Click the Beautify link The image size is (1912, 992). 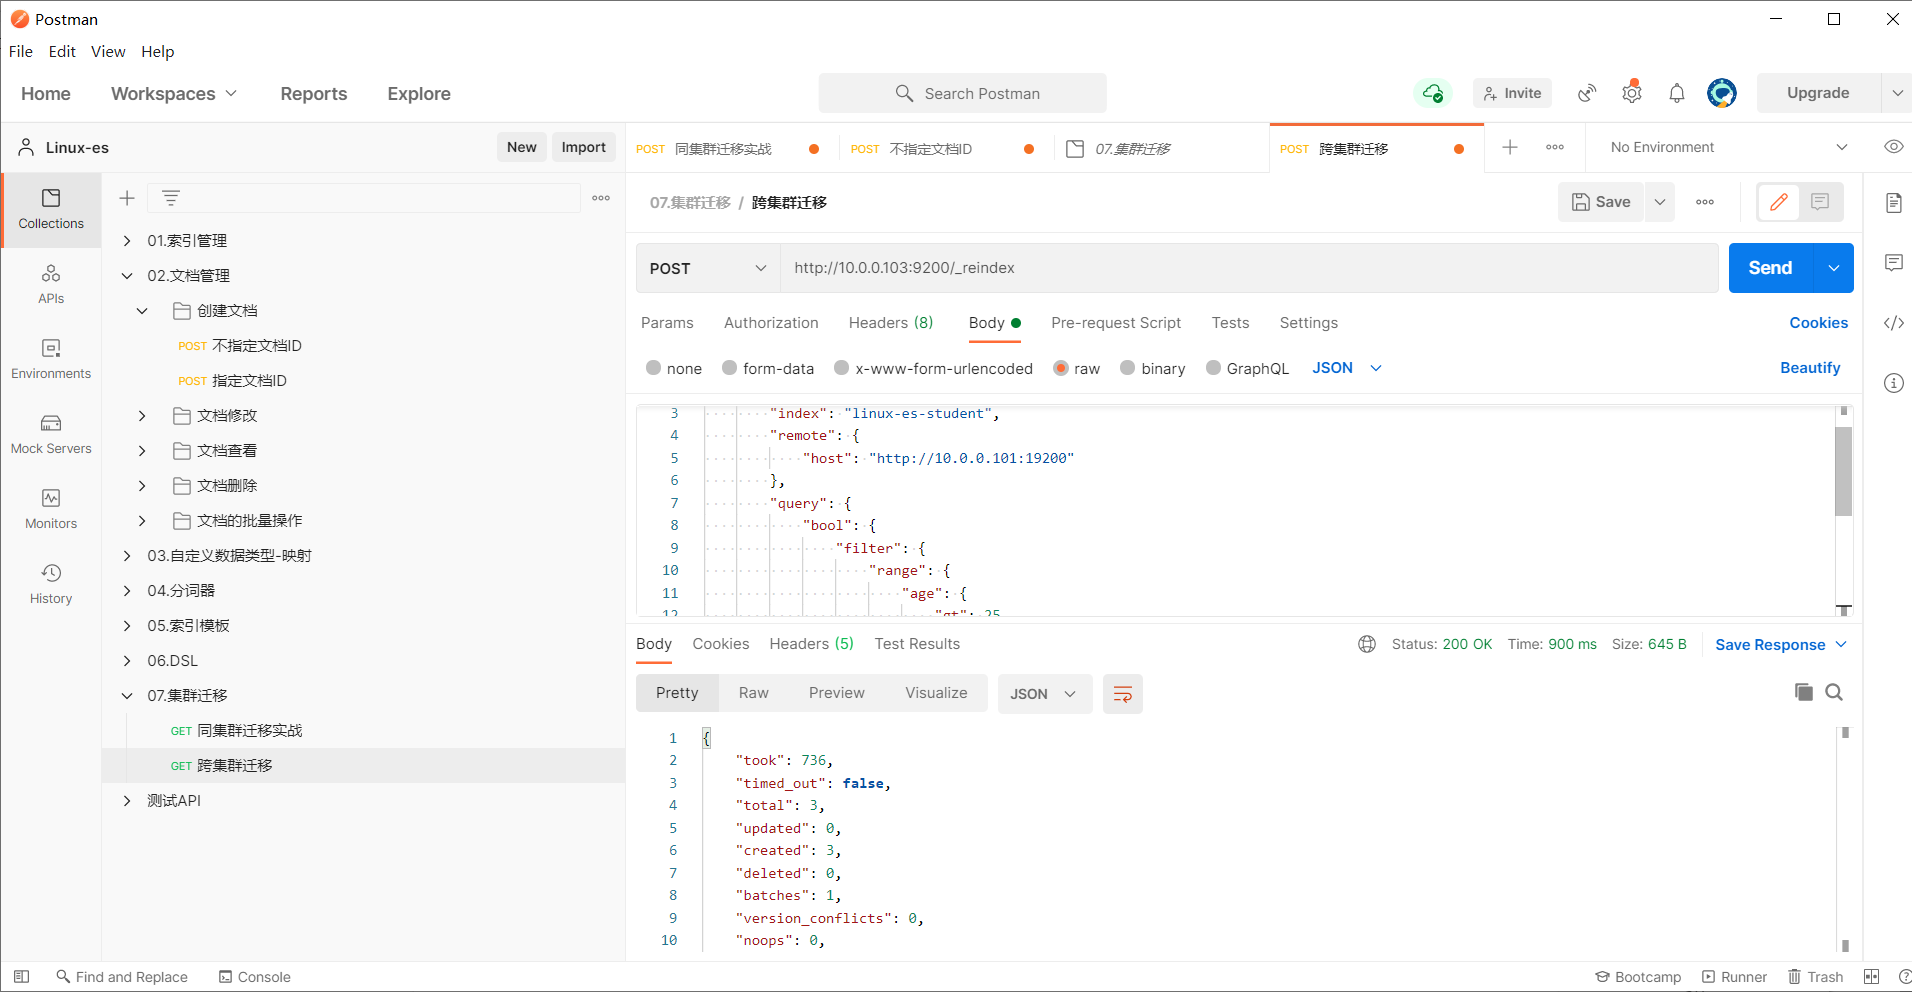pyautogui.click(x=1810, y=368)
